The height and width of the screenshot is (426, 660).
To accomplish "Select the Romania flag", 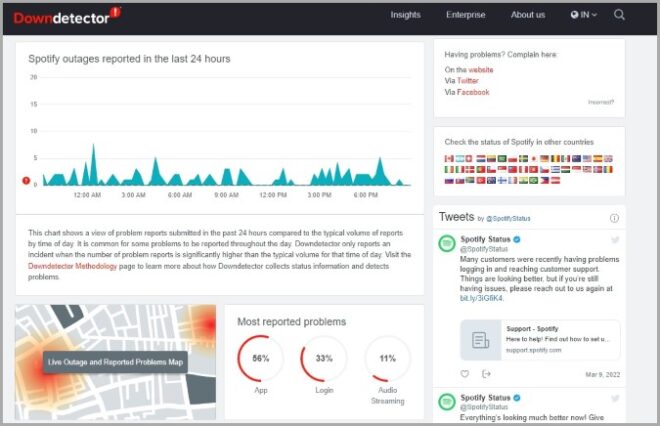I will 608,169.
